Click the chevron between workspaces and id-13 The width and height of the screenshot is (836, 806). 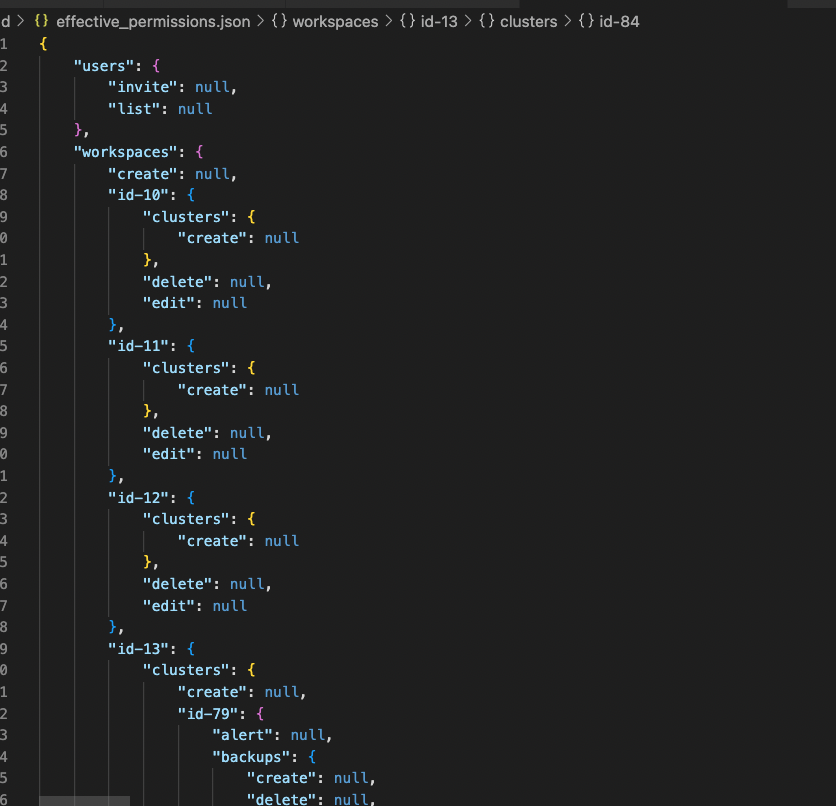click(x=389, y=21)
